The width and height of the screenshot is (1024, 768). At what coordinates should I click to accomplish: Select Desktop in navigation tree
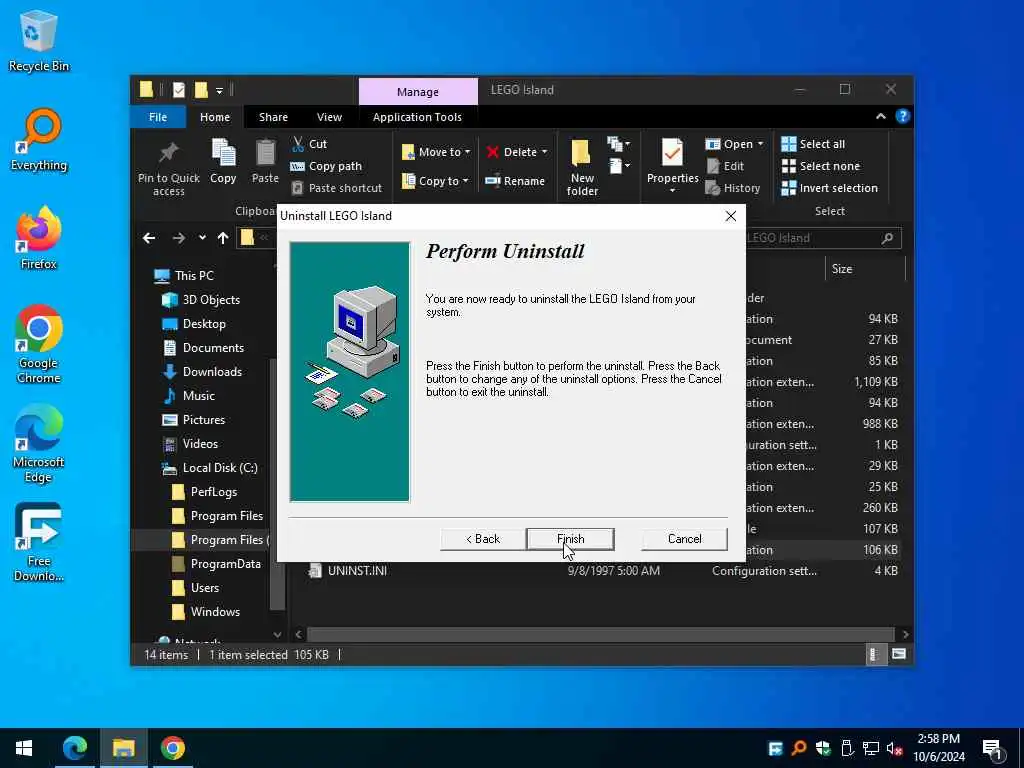[x=193, y=324]
